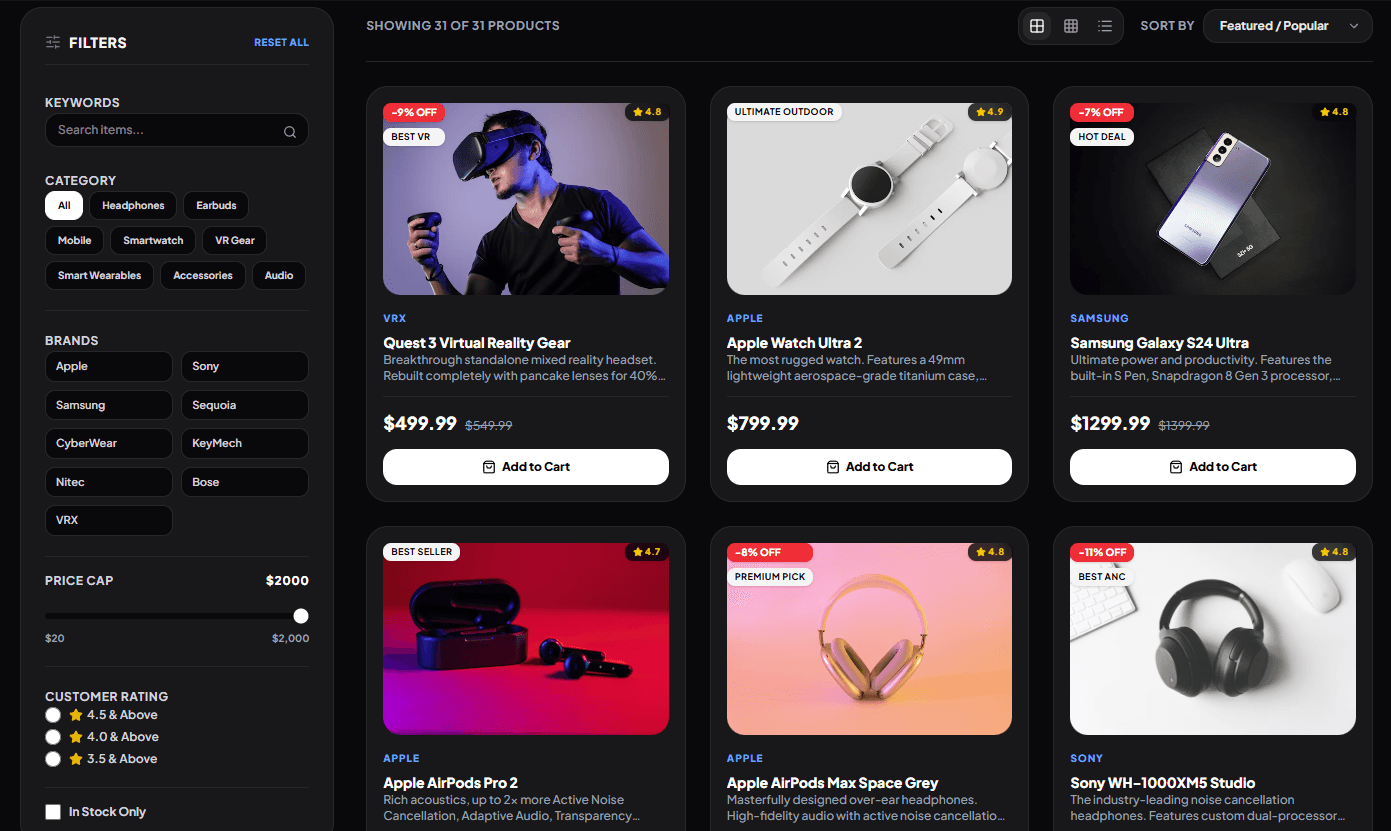Click the -8% OFF badge on AirPods Max
The height and width of the screenshot is (831, 1391).
click(x=770, y=552)
